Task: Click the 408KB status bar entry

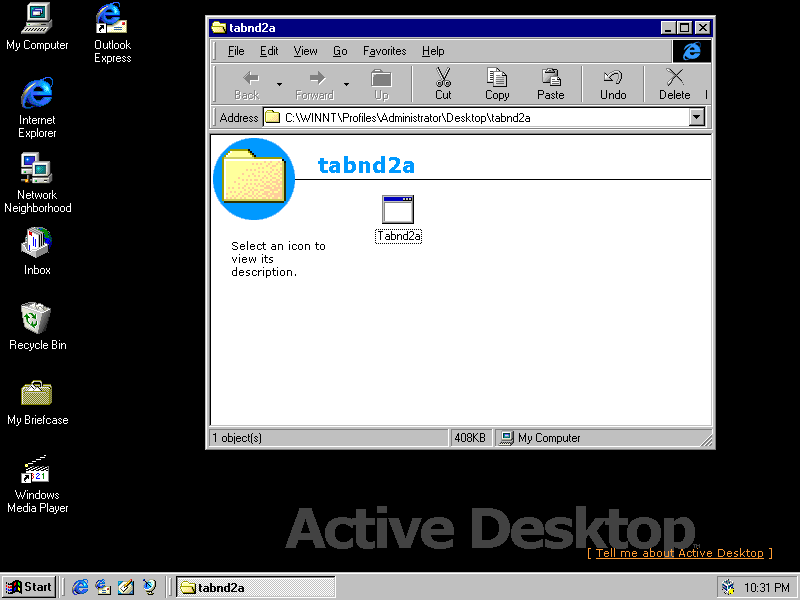Action: point(470,438)
